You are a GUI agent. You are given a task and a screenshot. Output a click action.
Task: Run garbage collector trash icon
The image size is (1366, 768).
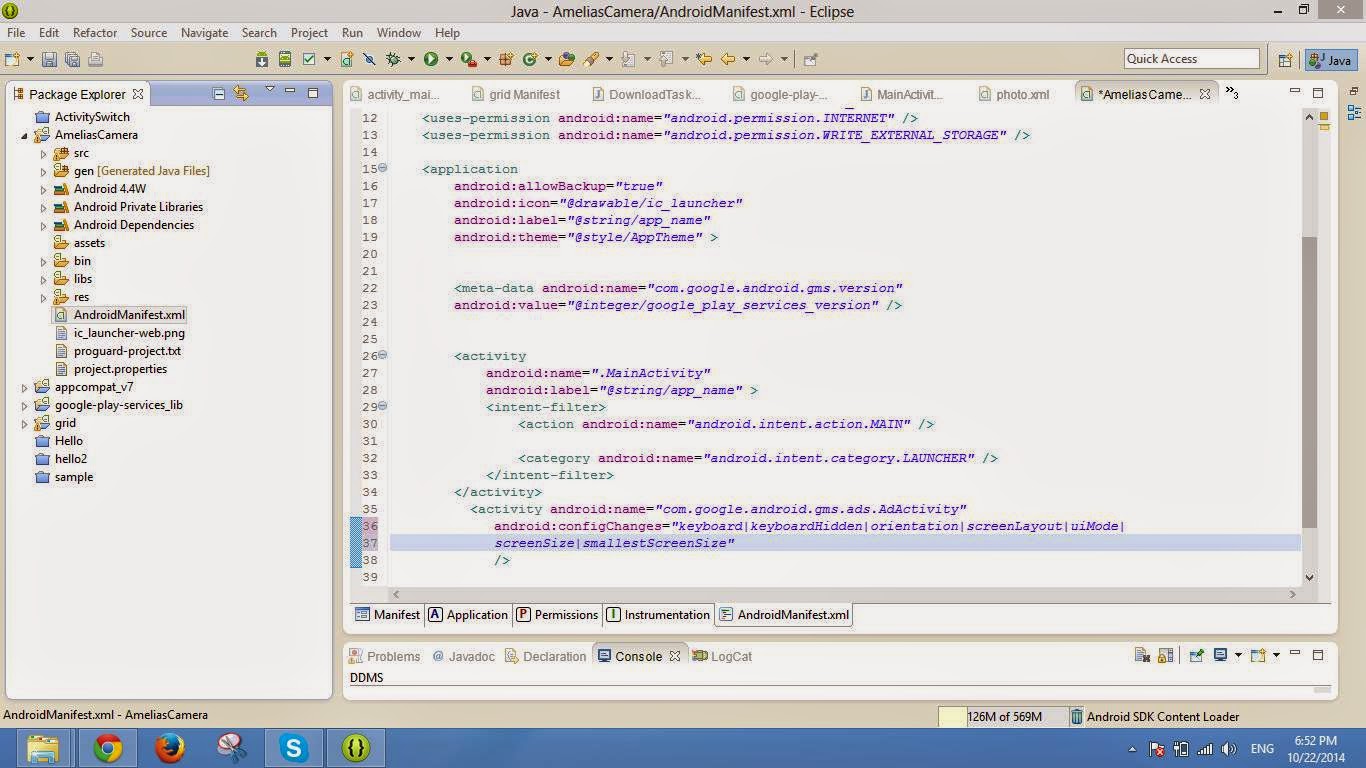tap(1076, 716)
